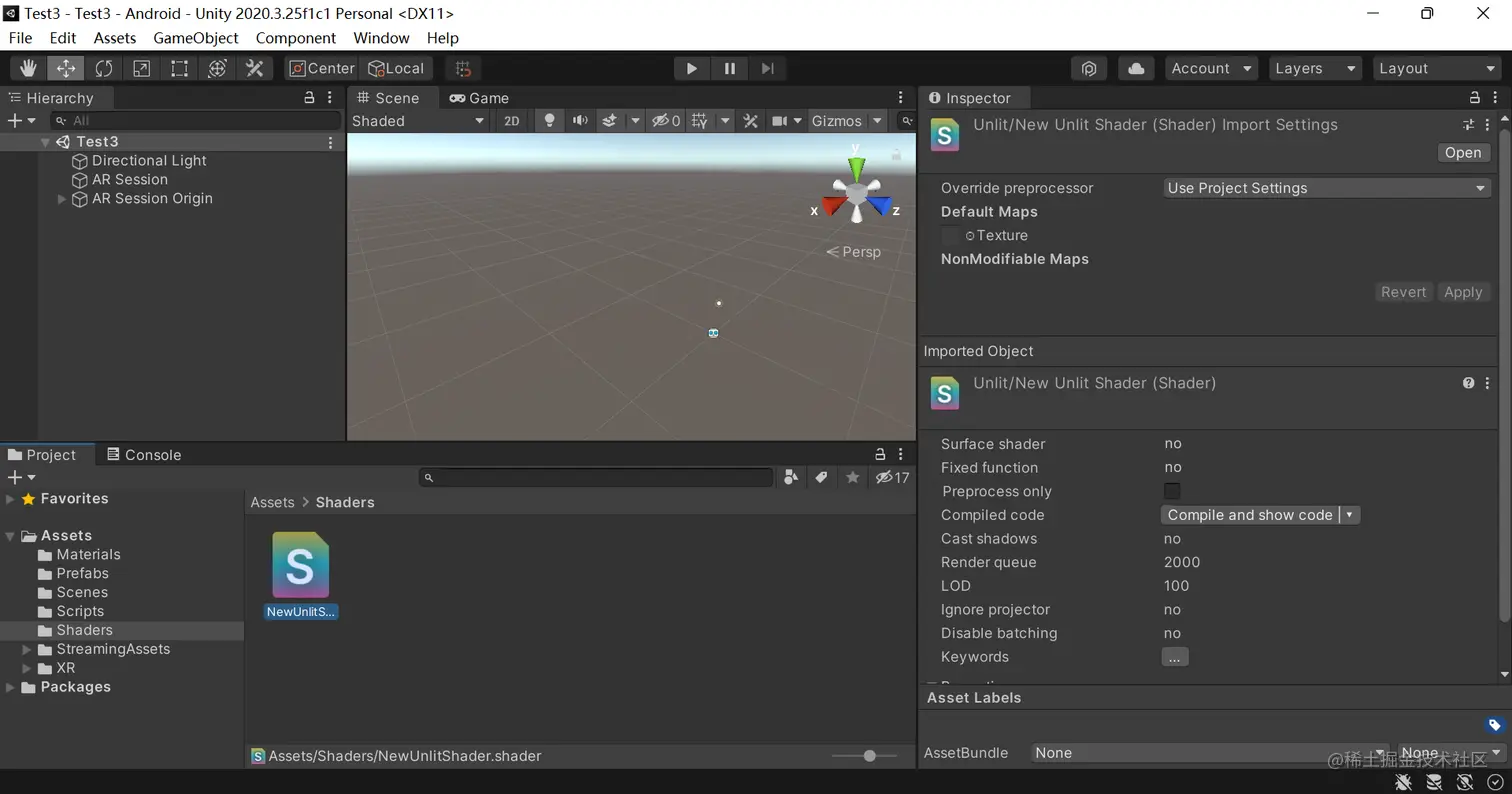Viewport: 1512px width, 794px height.
Task: Switch to the Console tab
Action: pyautogui.click(x=144, y=454)
